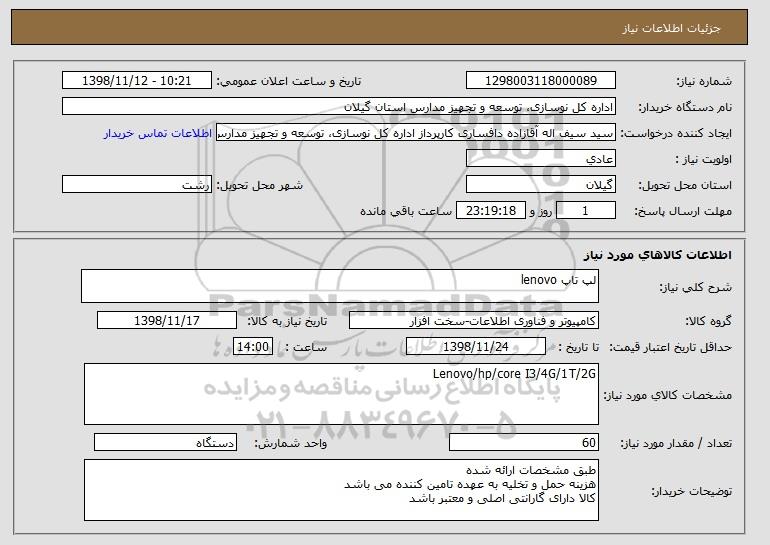770x545 pixels.
Task: Open the buyer contact information link
Action: tap(158, 133)
